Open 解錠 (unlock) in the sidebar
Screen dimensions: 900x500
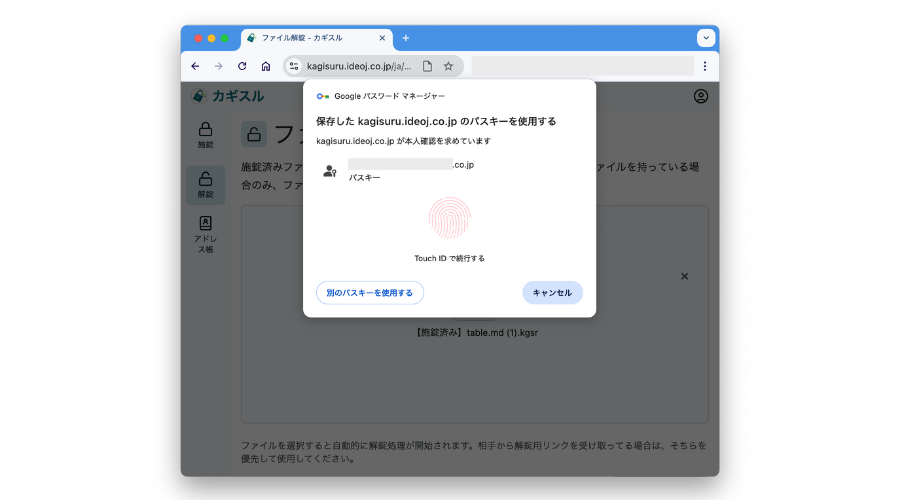tap(205, 185)
